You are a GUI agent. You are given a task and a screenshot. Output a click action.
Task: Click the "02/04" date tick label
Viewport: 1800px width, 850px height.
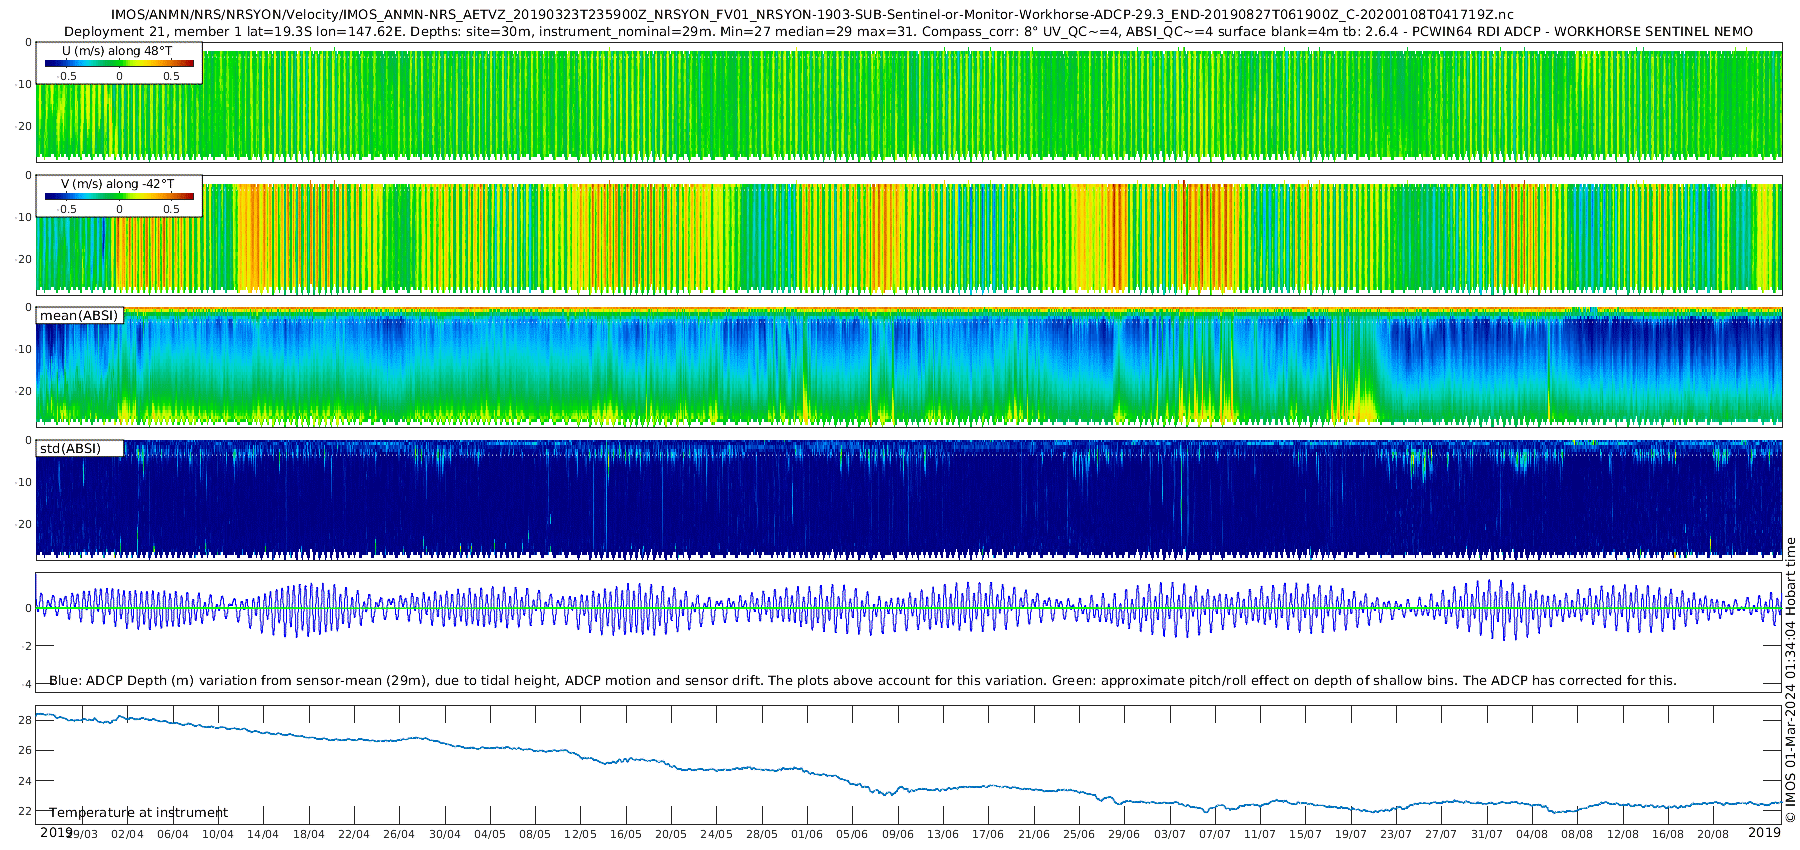[x=127, y=834]
